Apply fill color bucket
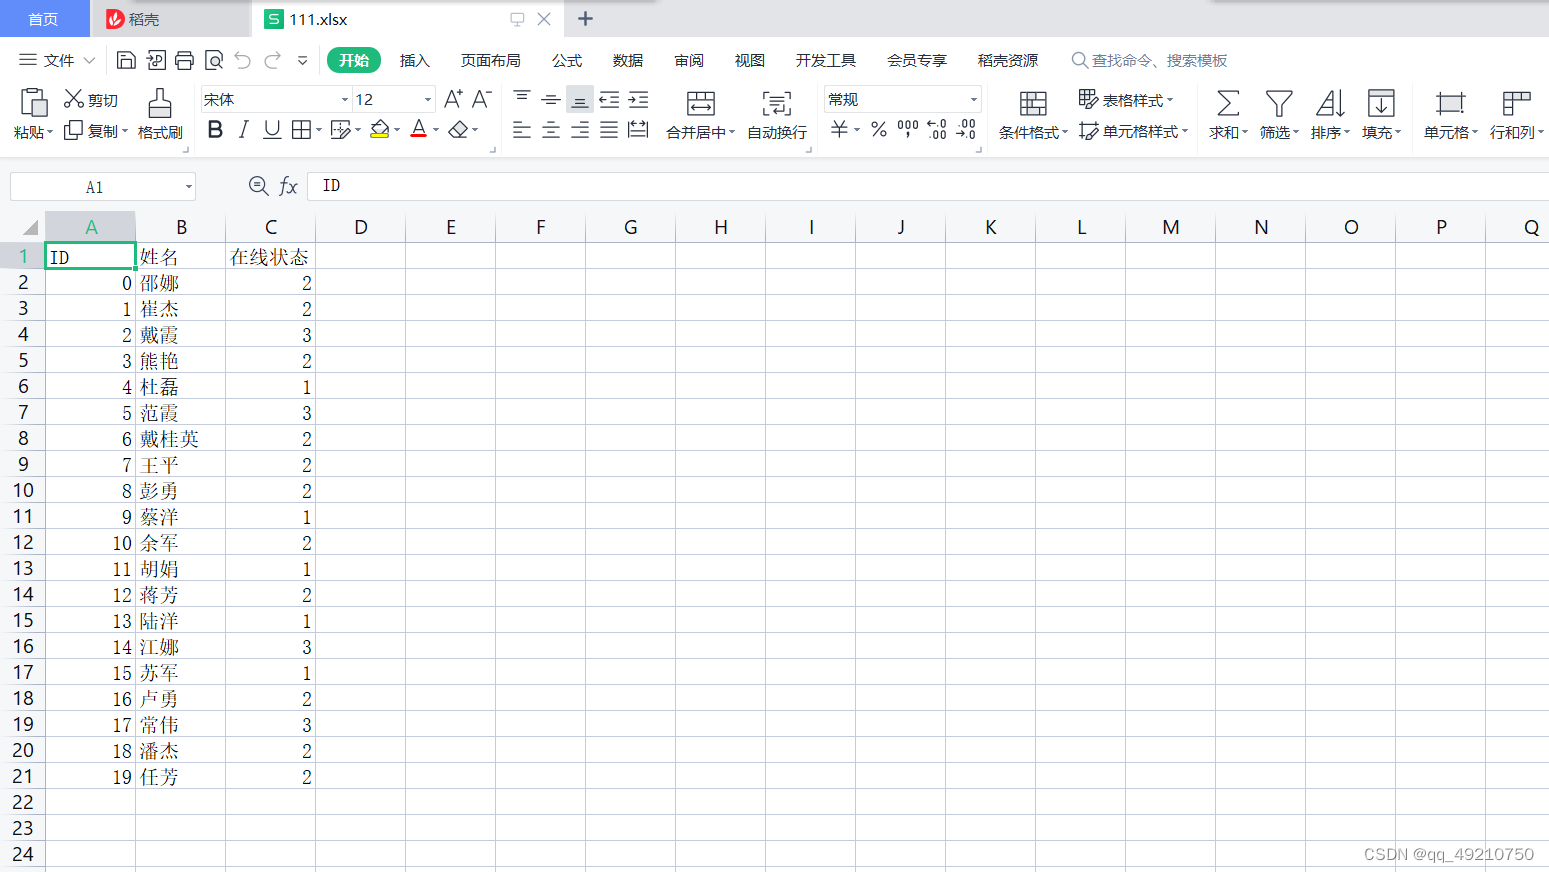This screenshot has height=872, width=1549. [x=379, y=130]
